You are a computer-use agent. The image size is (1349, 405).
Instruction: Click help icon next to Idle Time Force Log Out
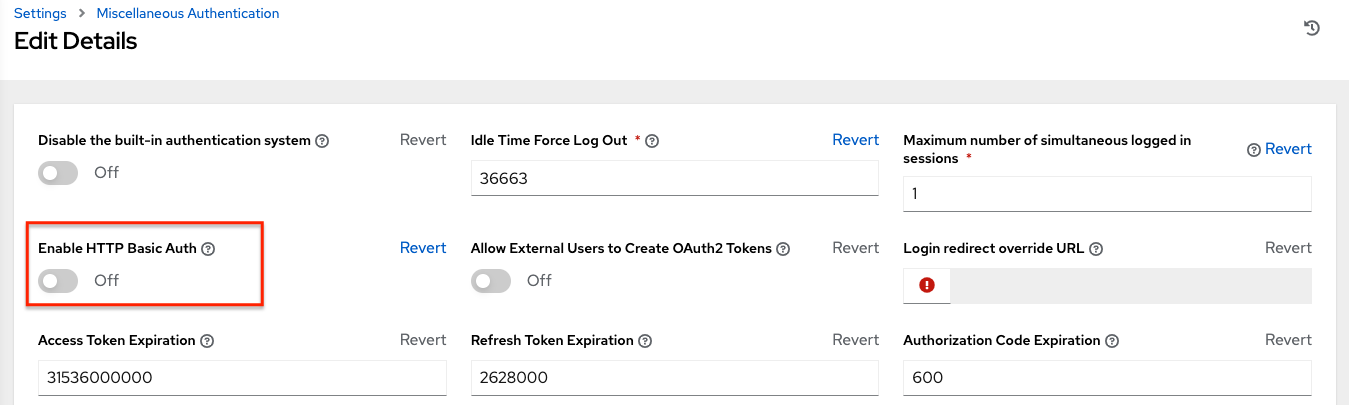tap(652, 141)
